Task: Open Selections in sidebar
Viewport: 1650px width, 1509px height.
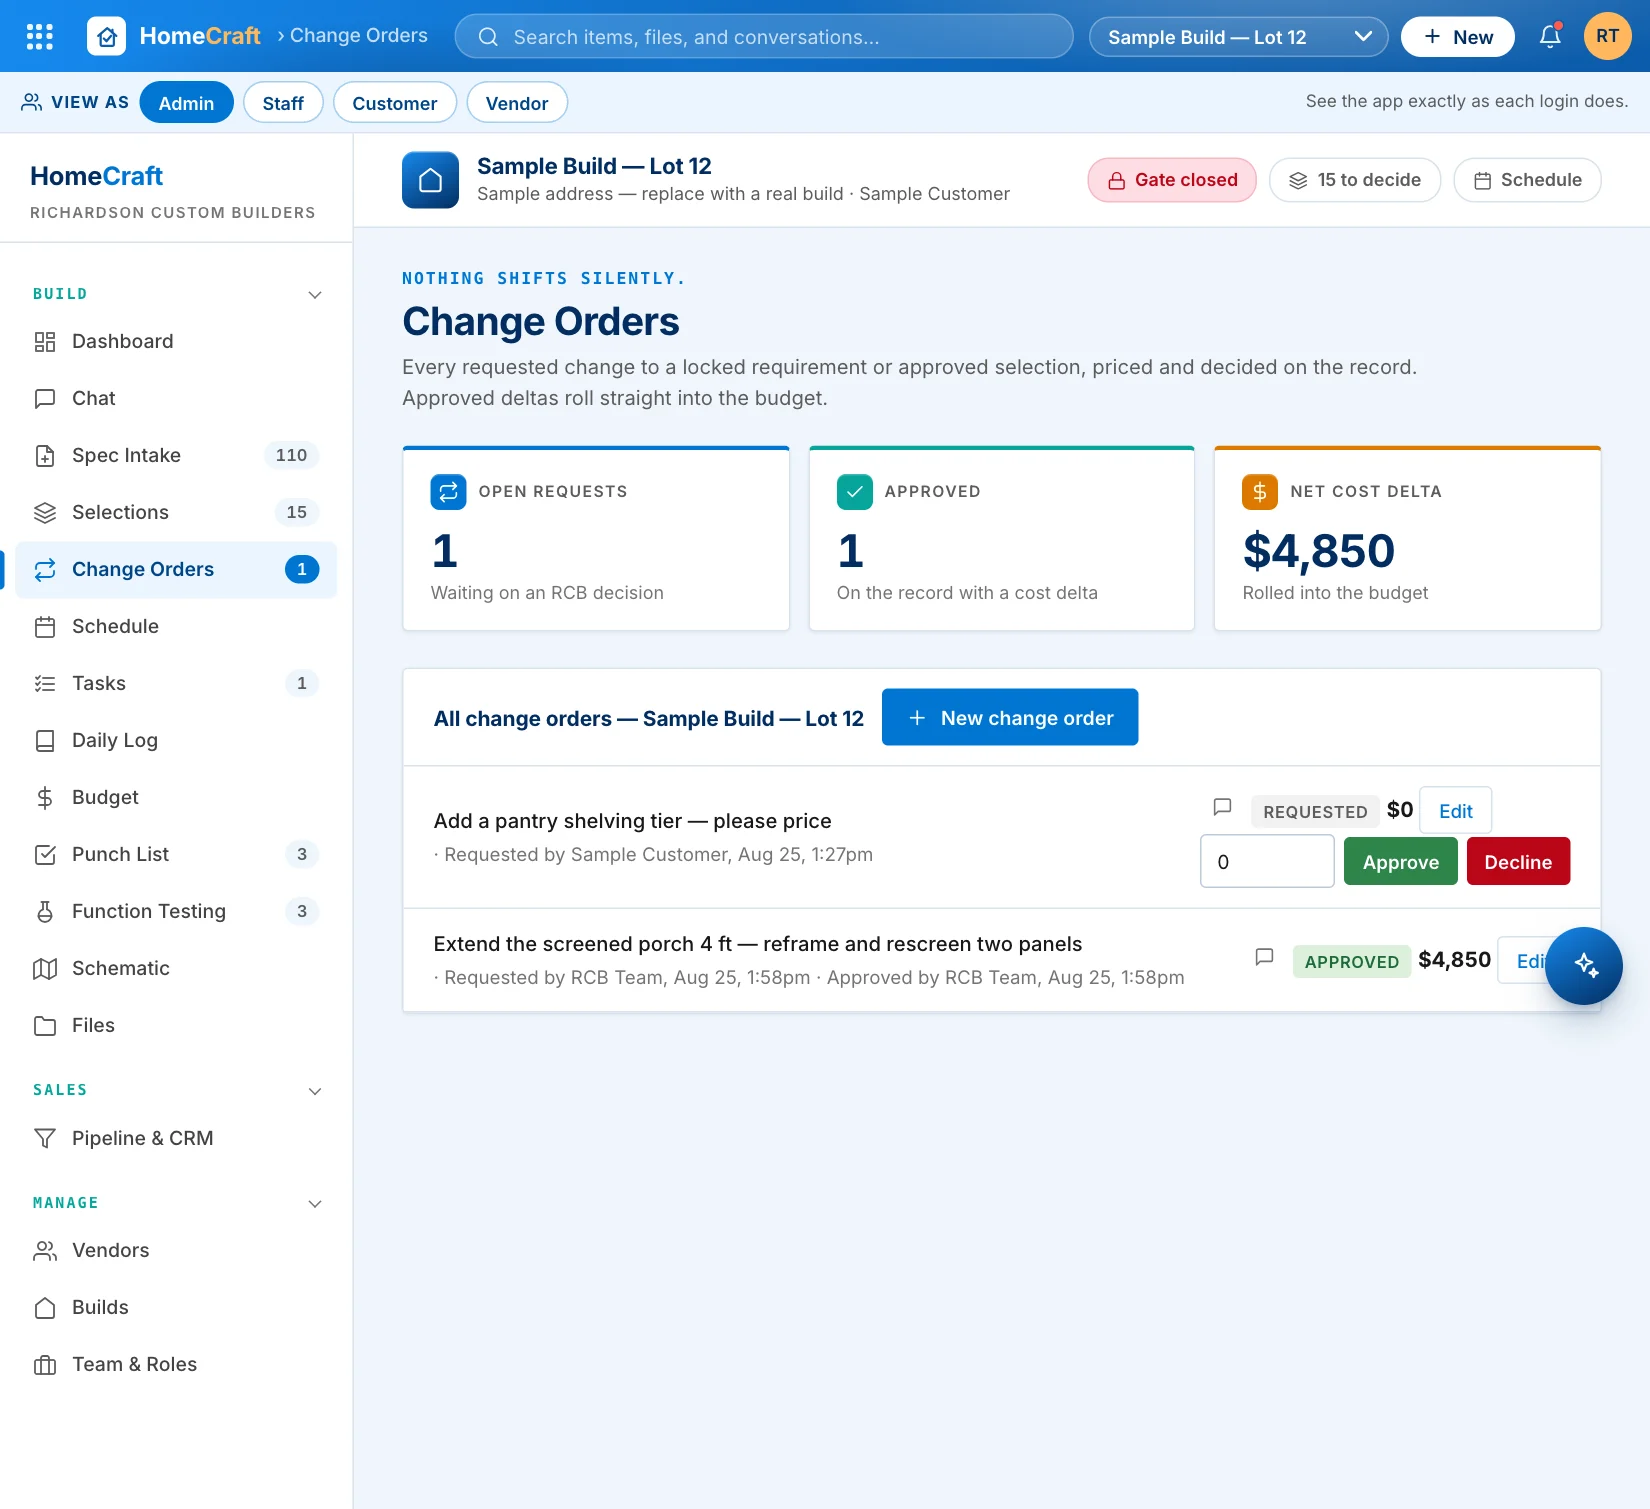Action: point(176,513)
